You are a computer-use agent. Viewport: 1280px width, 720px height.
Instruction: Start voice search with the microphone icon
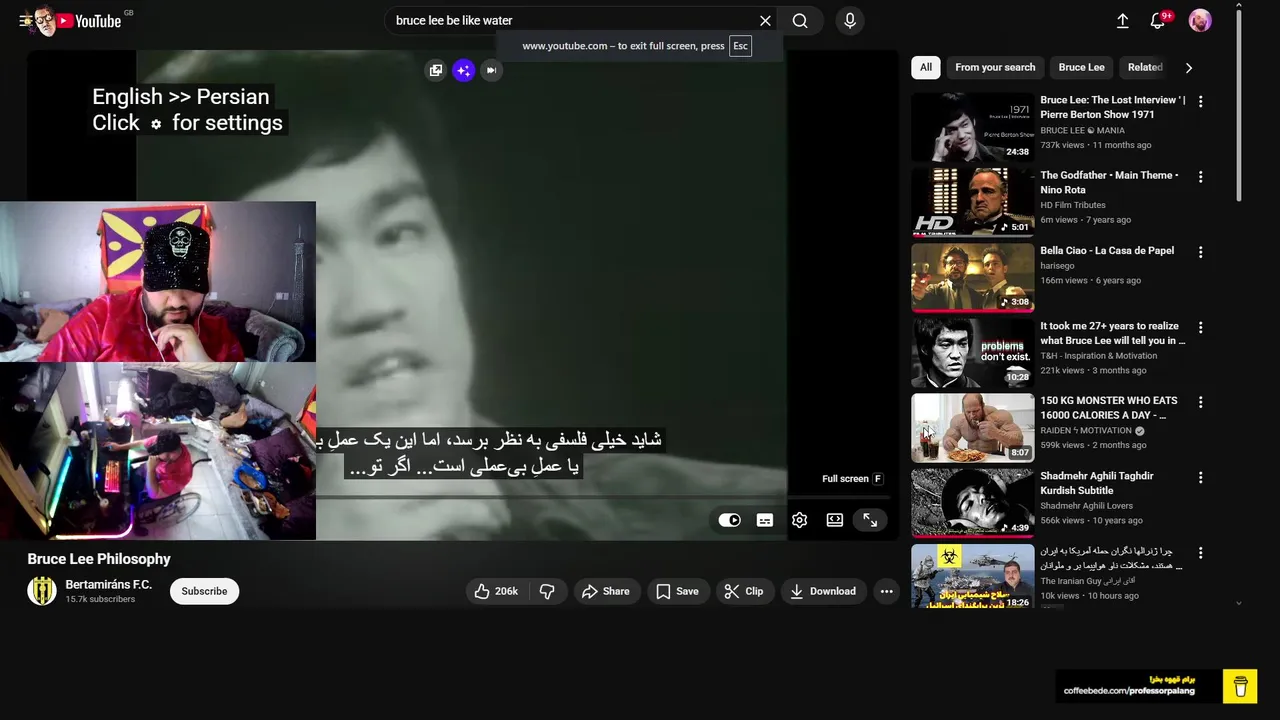(x=849, y=21)
